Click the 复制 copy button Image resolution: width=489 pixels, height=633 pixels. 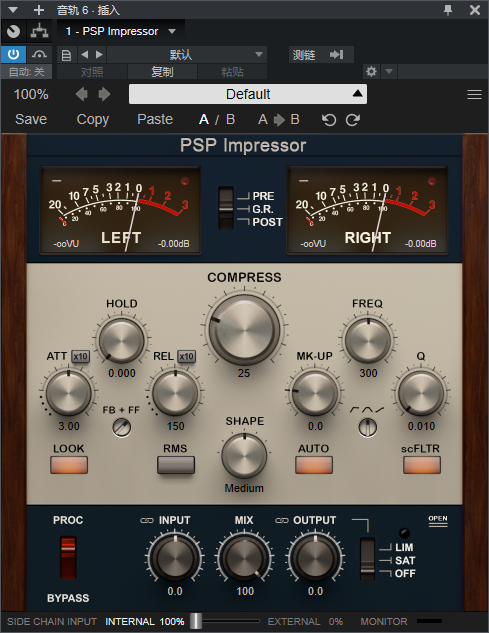click(x=162, y=72)
